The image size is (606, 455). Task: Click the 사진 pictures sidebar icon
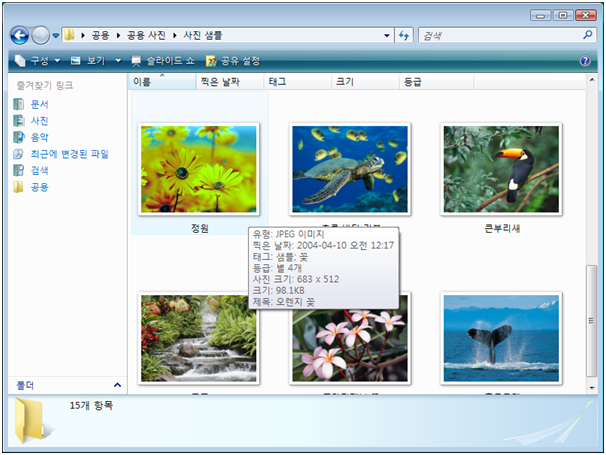[18, 121]
